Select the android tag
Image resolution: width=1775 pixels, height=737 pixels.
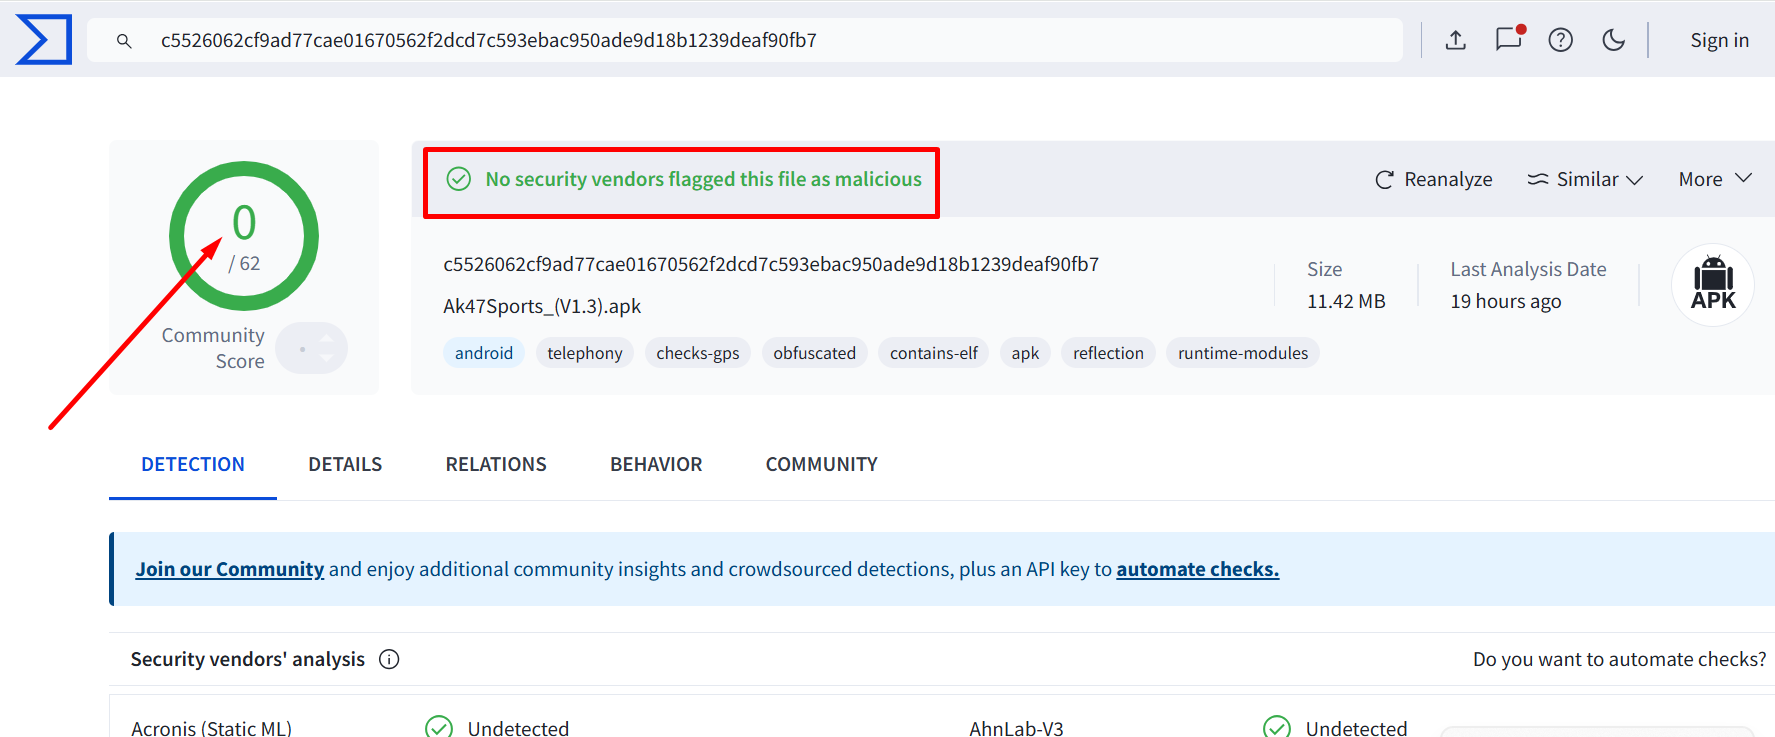click(x=484, y=353)
